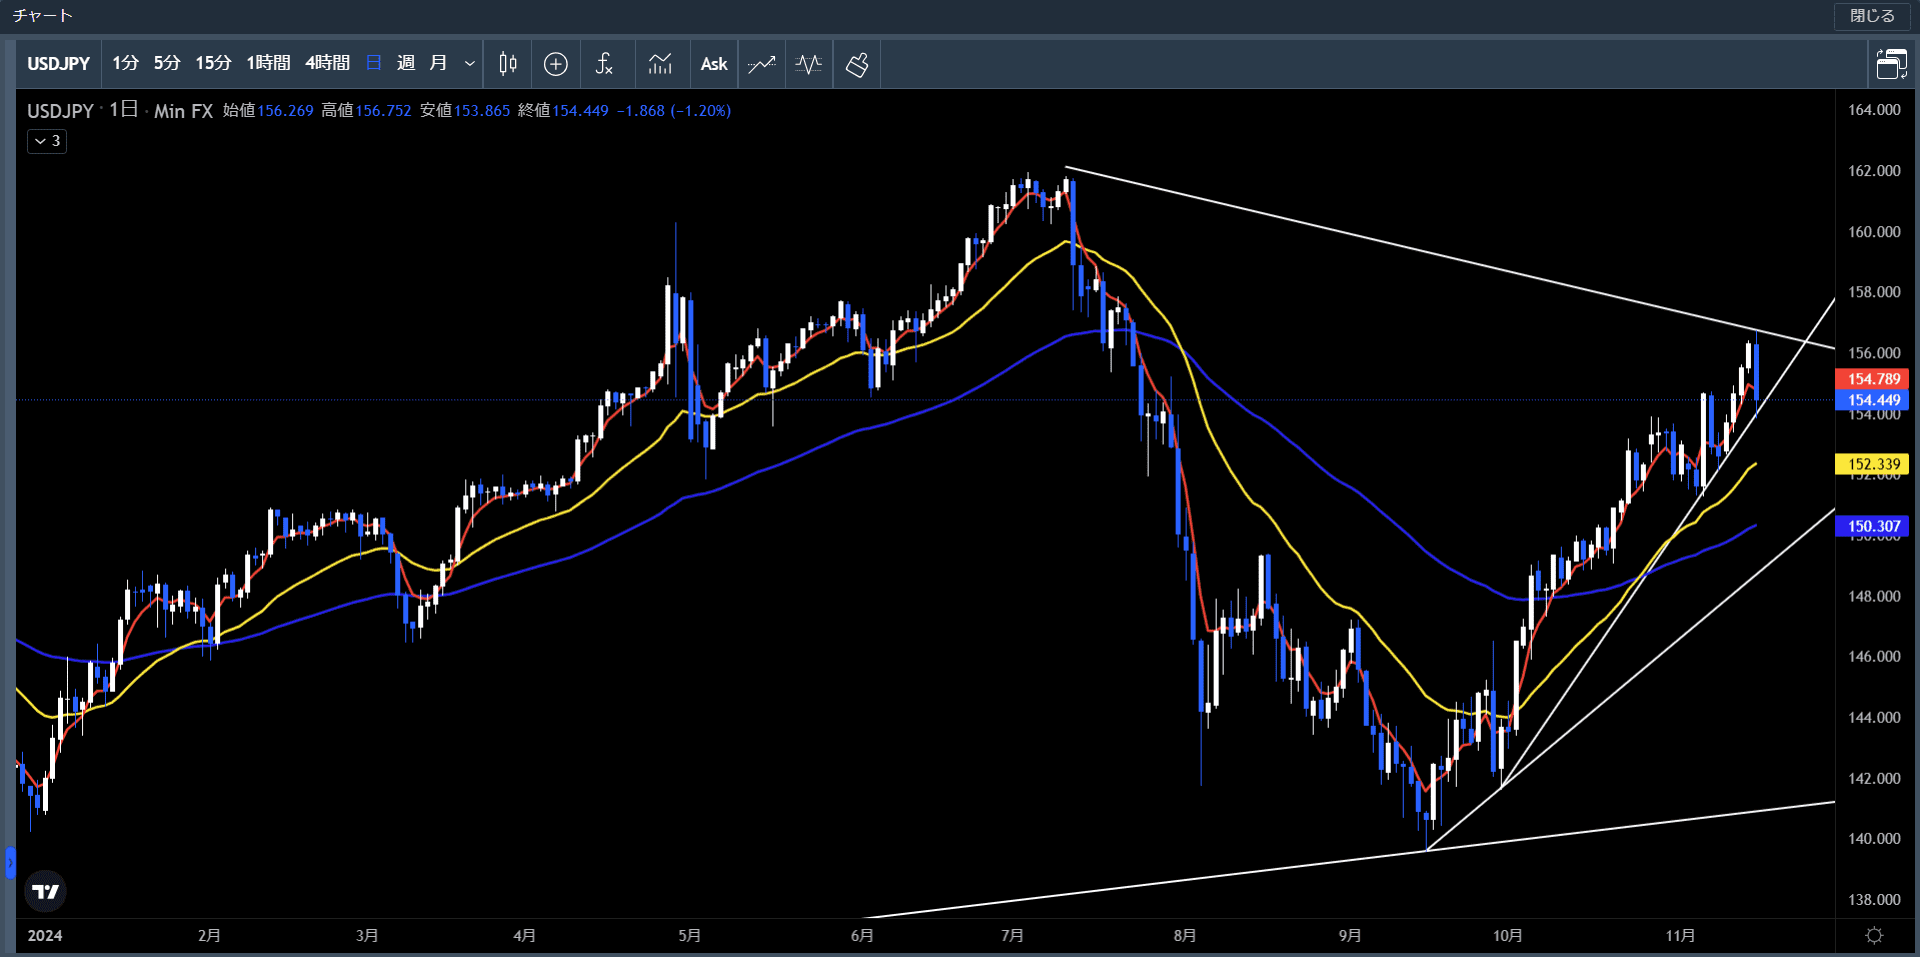The height and width of the screenshot is (957, 1920).
Task: Click the 安値 153.865 low value
Action: tap(465, 111)
